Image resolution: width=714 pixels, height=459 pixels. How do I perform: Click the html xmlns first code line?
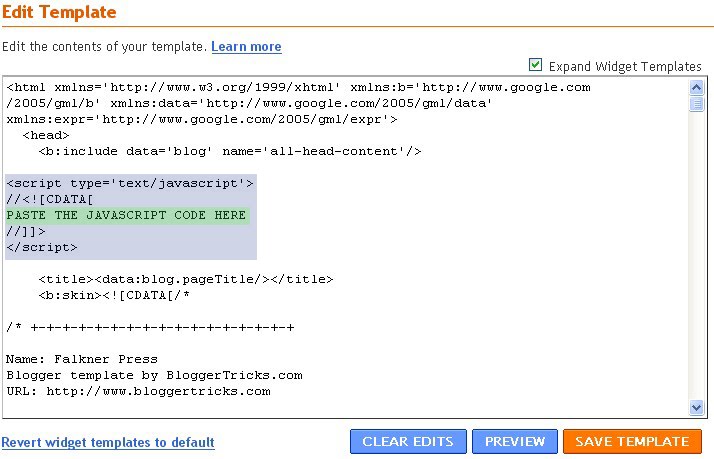click(x=298, y=87)
